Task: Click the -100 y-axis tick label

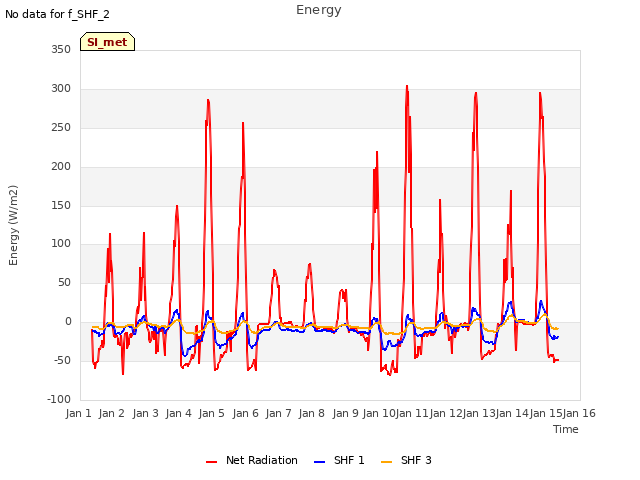Action: (x=59, y=399)
